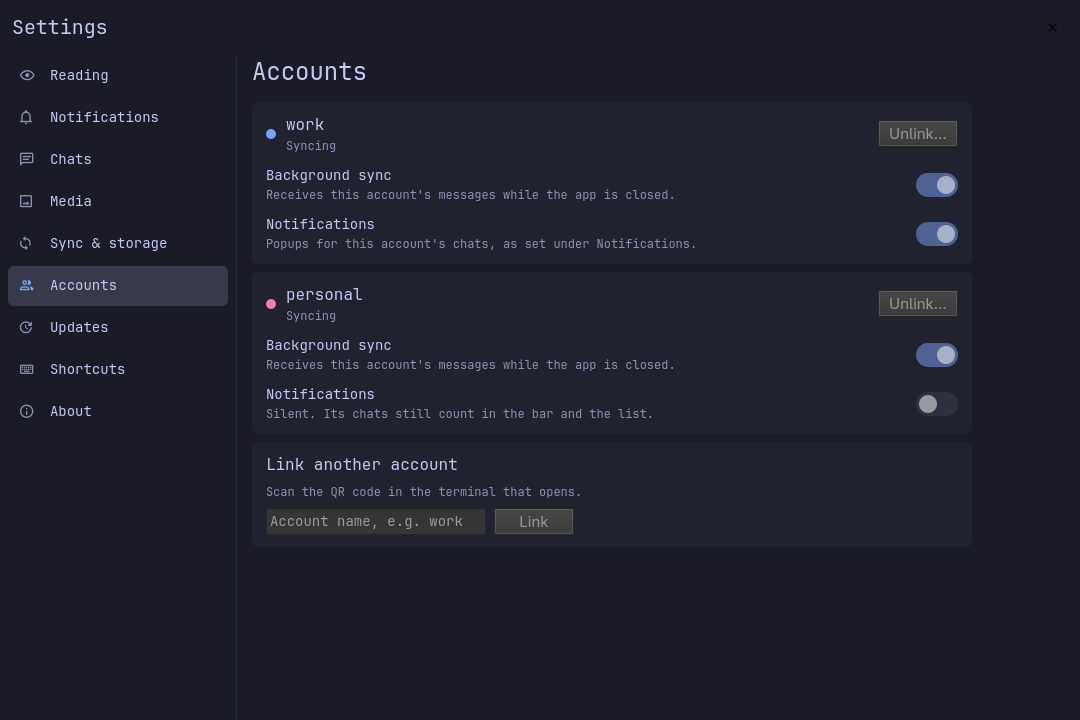Click the refresh icon beside Updates
Image resolution: width=1080 pixels, height=720 pixels.
point(26,327)
